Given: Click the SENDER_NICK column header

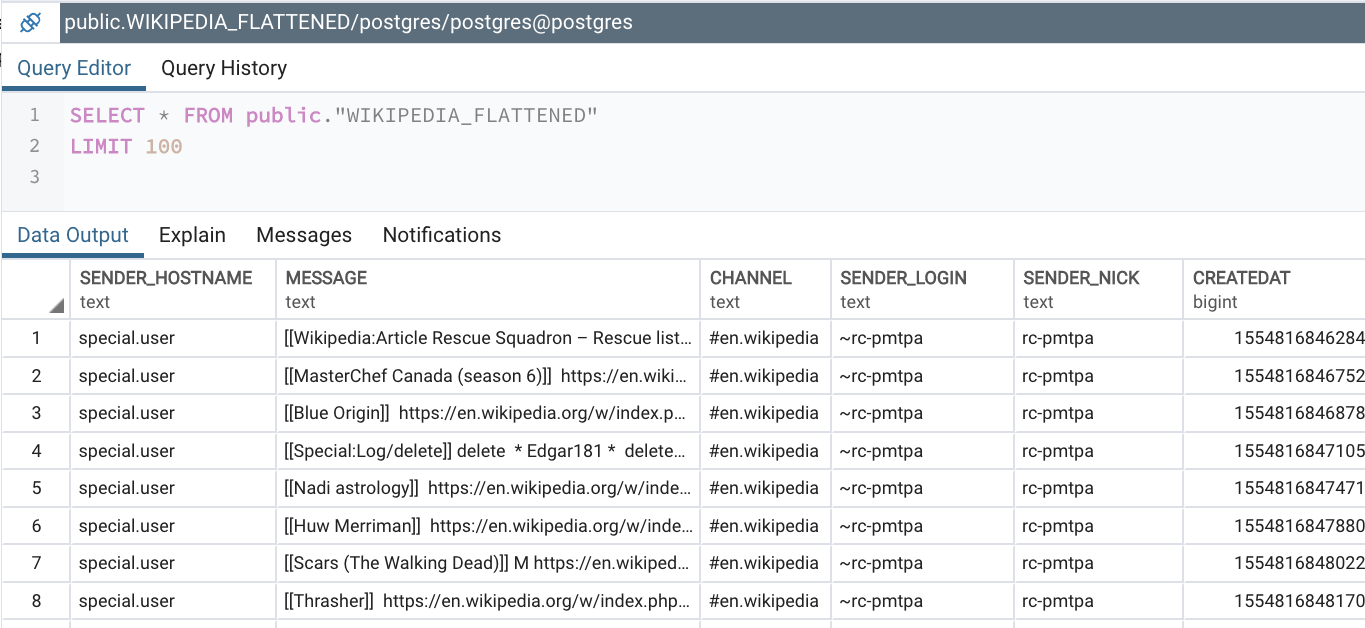Looking at the screenshot, I should [x=1098, y=290].
